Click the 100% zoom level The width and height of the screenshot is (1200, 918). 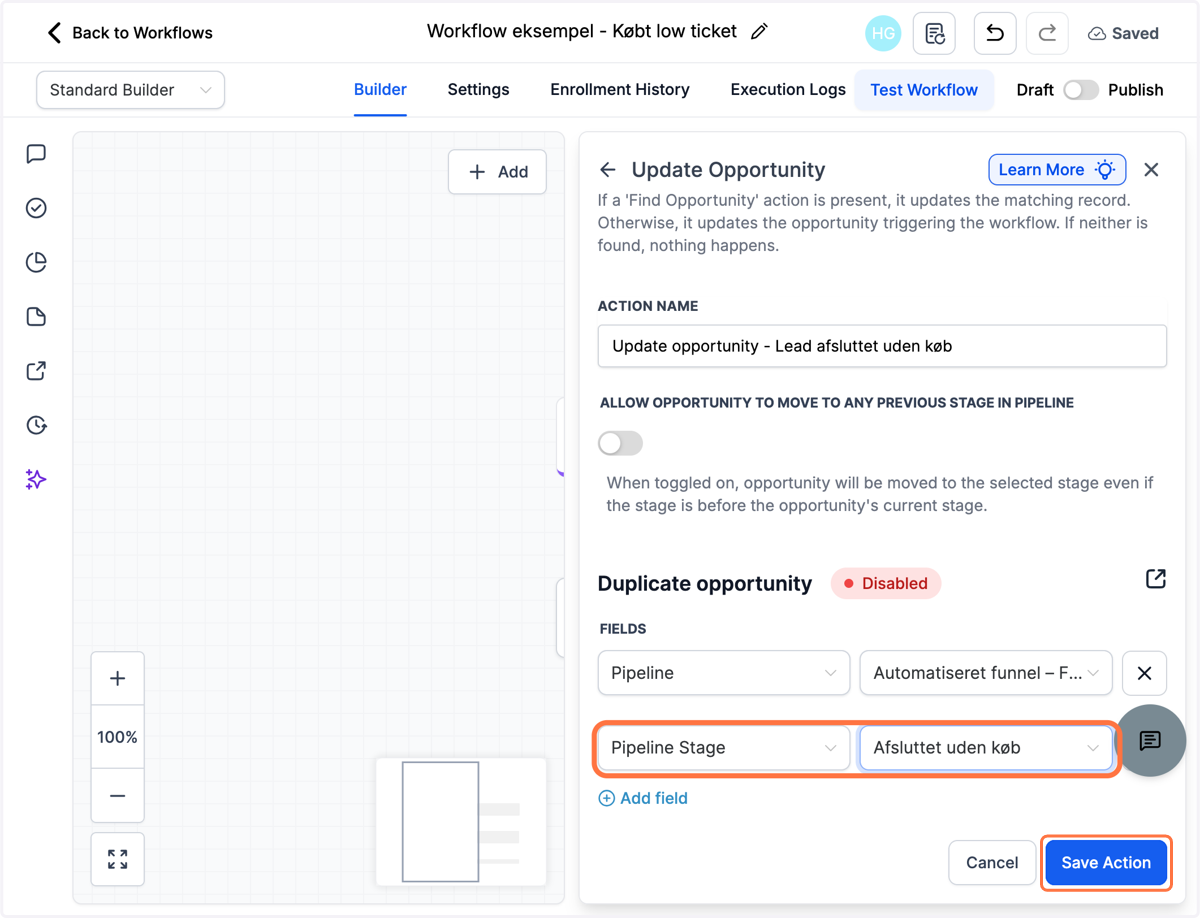(117, 737)
